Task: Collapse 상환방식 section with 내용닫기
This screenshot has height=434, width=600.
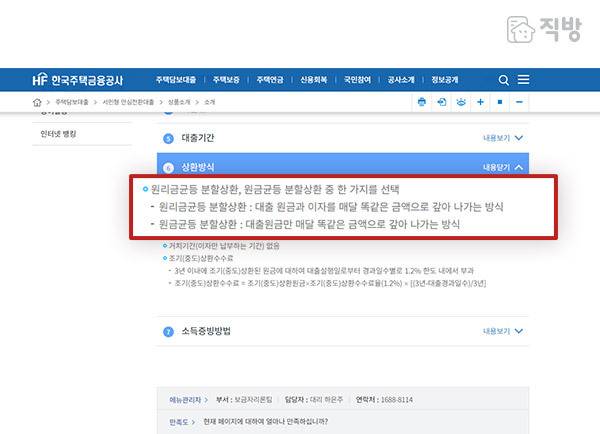Action: click(496, 167)
